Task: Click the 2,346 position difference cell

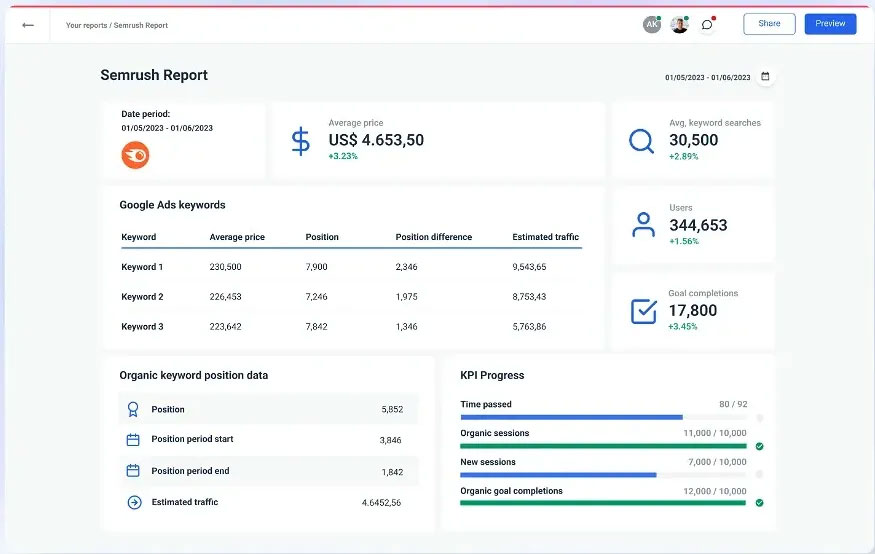Action: tap(406, 267)
